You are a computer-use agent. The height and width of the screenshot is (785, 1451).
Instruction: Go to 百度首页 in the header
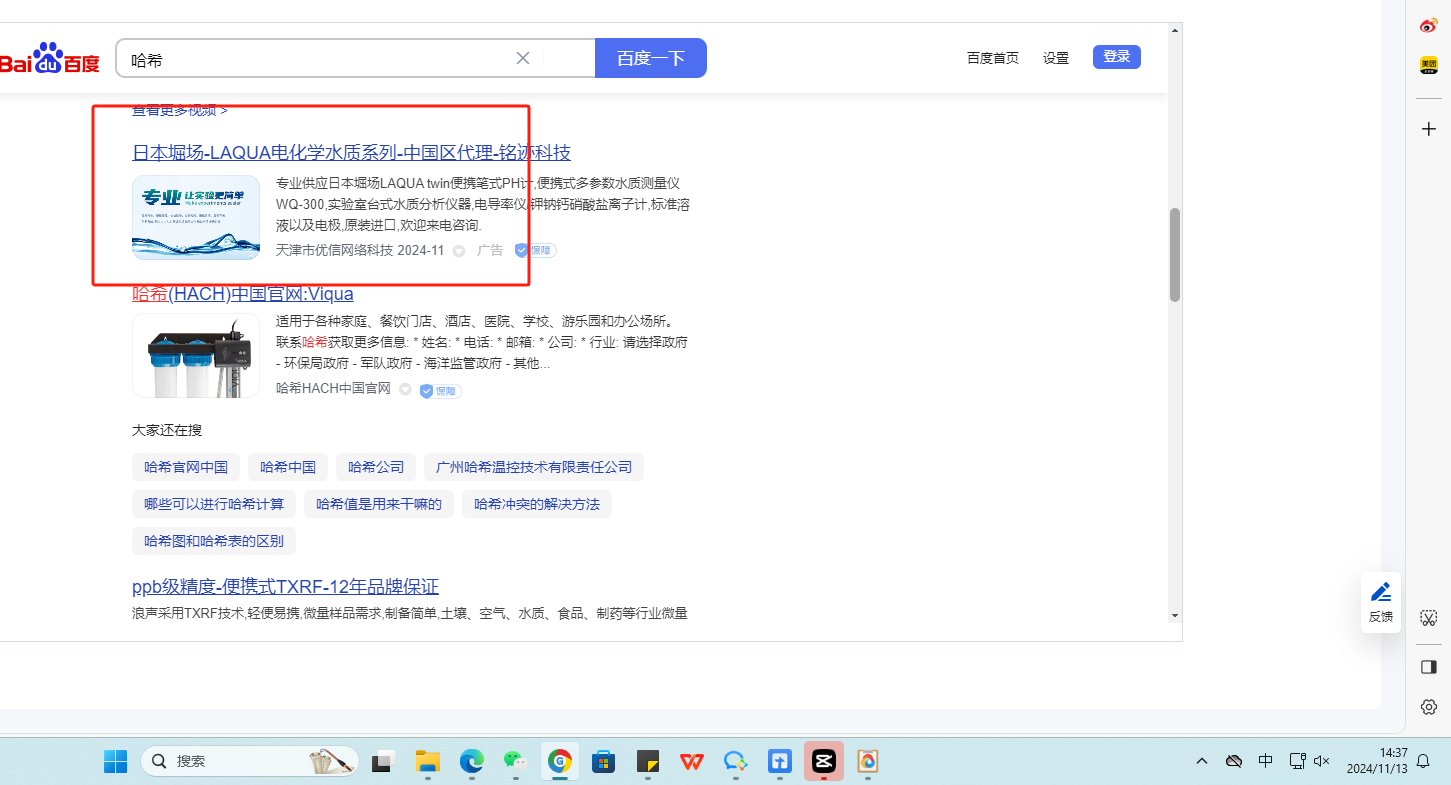click(992, 58)
